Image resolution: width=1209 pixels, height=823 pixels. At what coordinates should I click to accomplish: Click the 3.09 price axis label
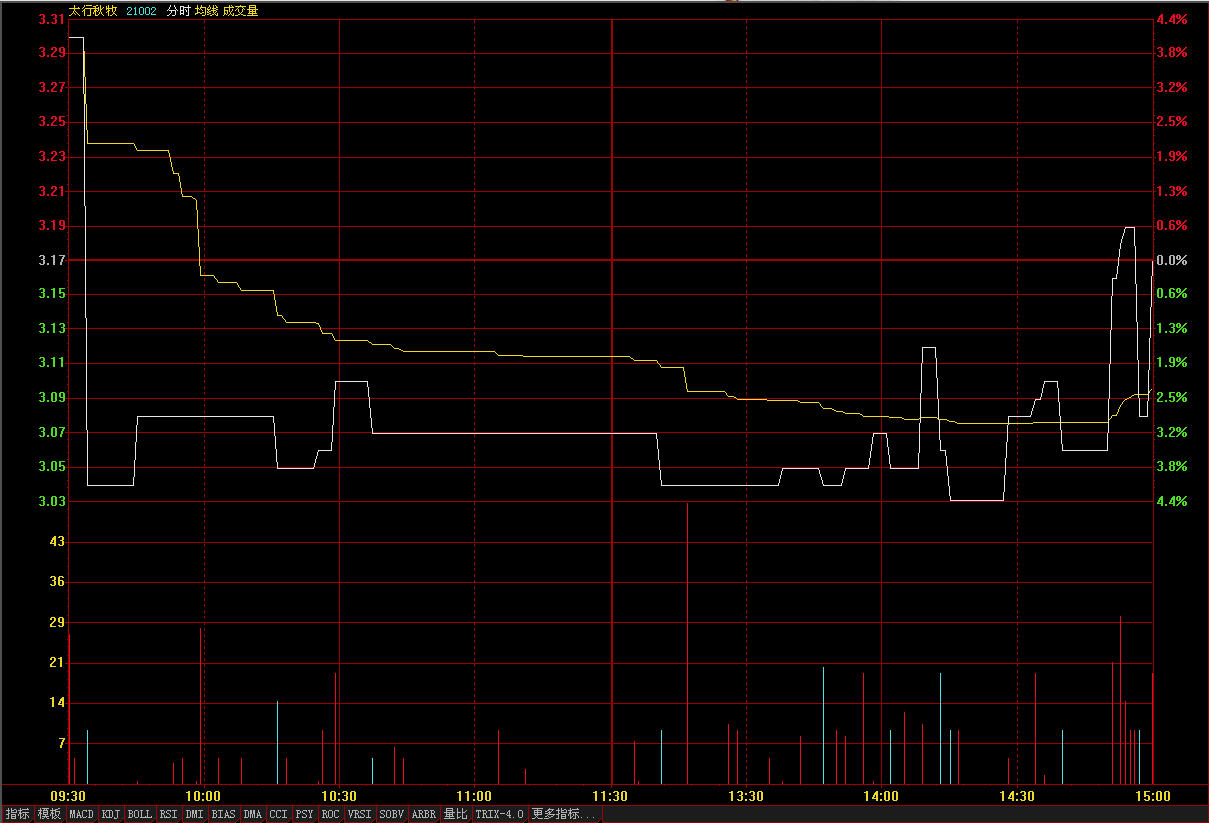pos(51,397)
